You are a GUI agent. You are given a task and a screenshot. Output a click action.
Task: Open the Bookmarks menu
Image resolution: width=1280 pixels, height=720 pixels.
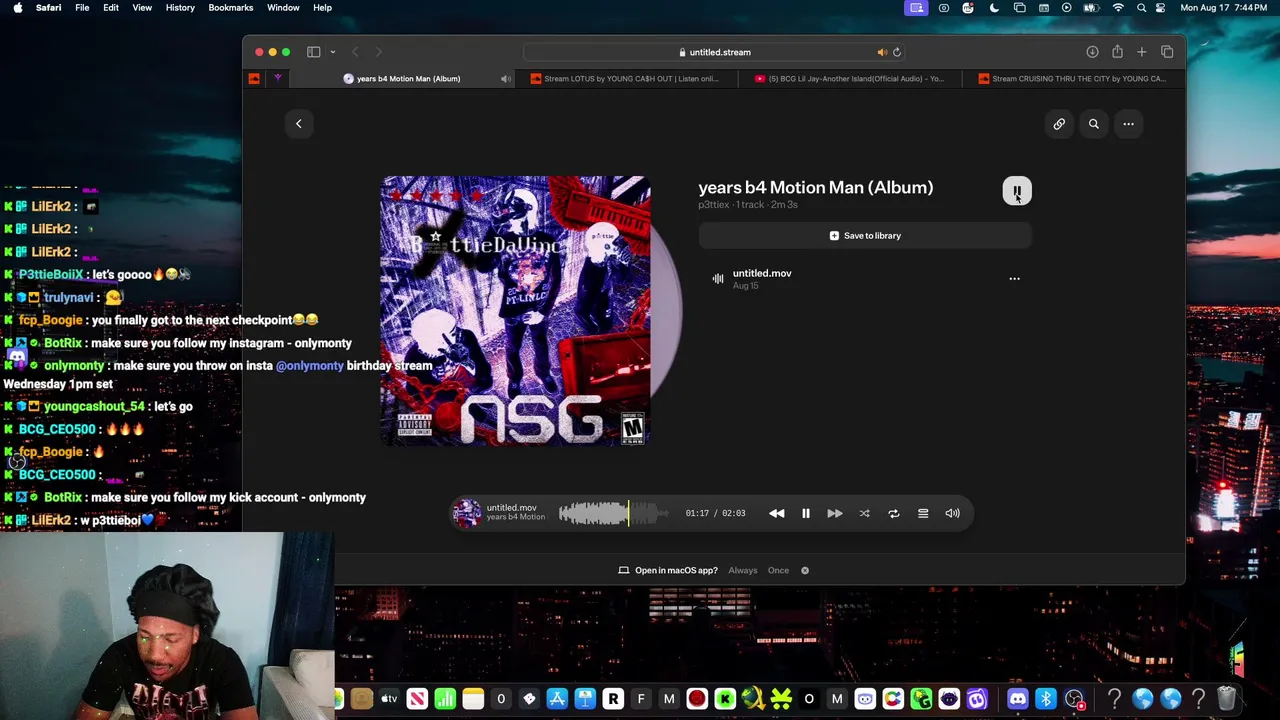pyautogui.click(x=230, y=8)
